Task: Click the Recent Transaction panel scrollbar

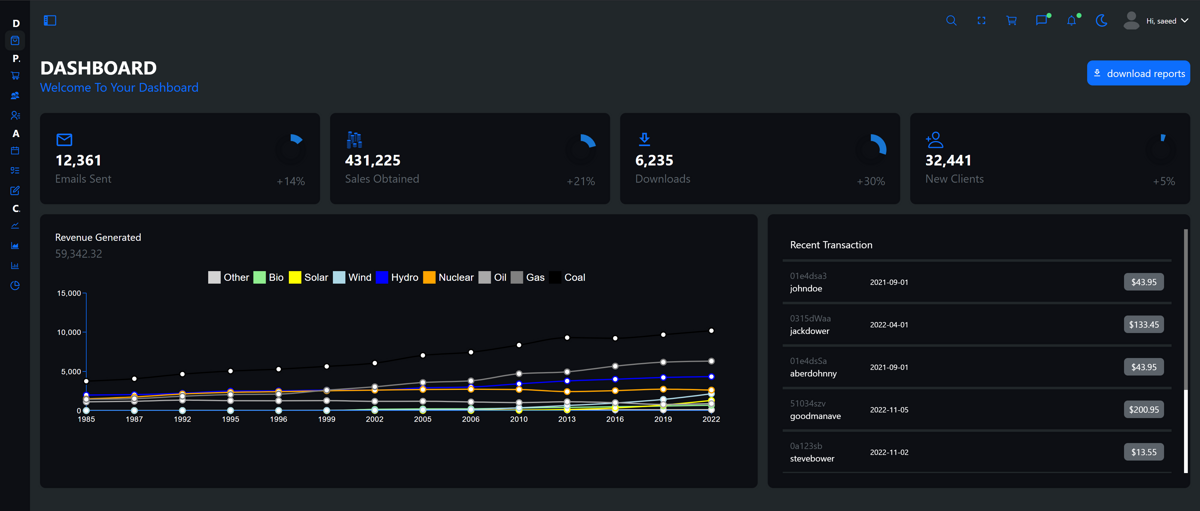Action: click(x=1186, y=351)
